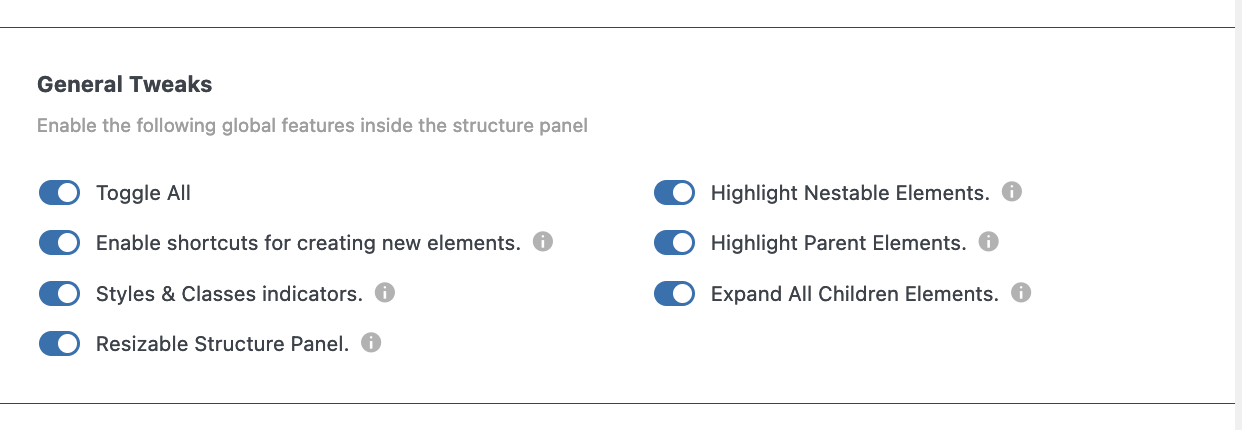The height and width of the screenshot is (430, 1242).
Task: View info icon for Highlight Nestable Elements
Action: (x=1012, y=191)
